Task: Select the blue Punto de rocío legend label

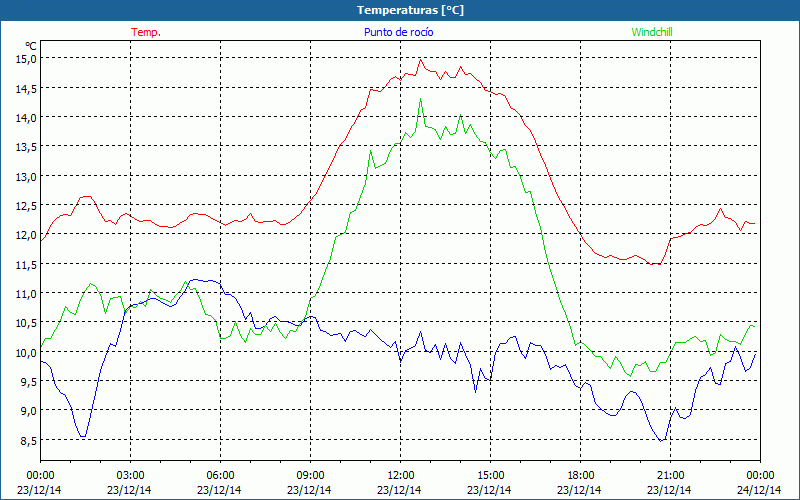Action: point(398,32)
